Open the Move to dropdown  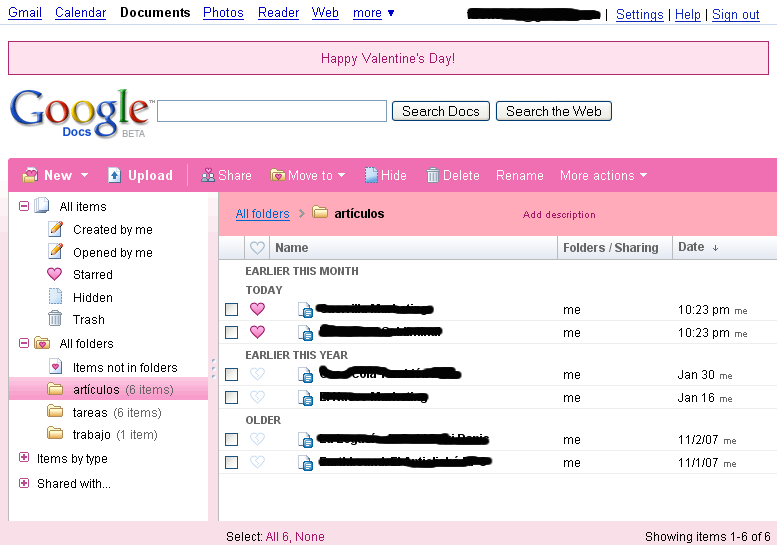pos(341,175)
